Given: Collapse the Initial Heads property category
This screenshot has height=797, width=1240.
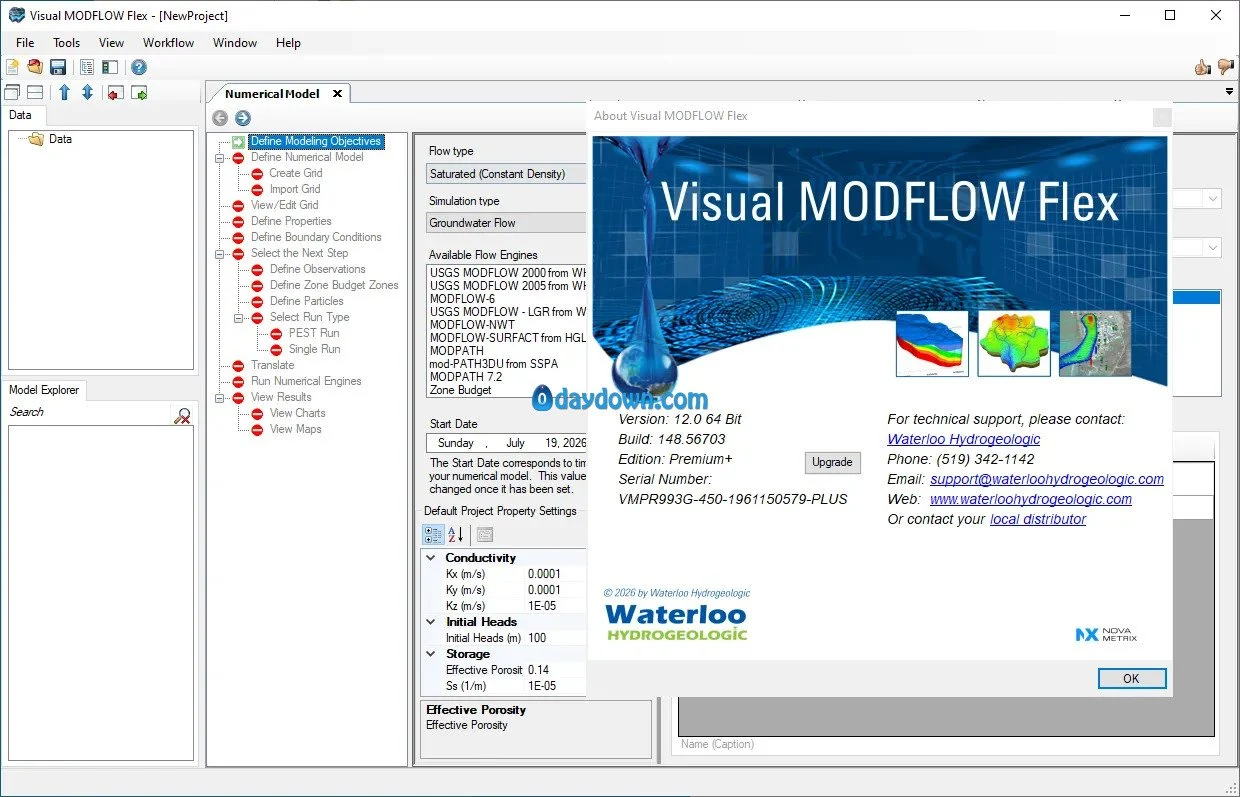Looking at the screenshot, I should [x=431, y=622].
